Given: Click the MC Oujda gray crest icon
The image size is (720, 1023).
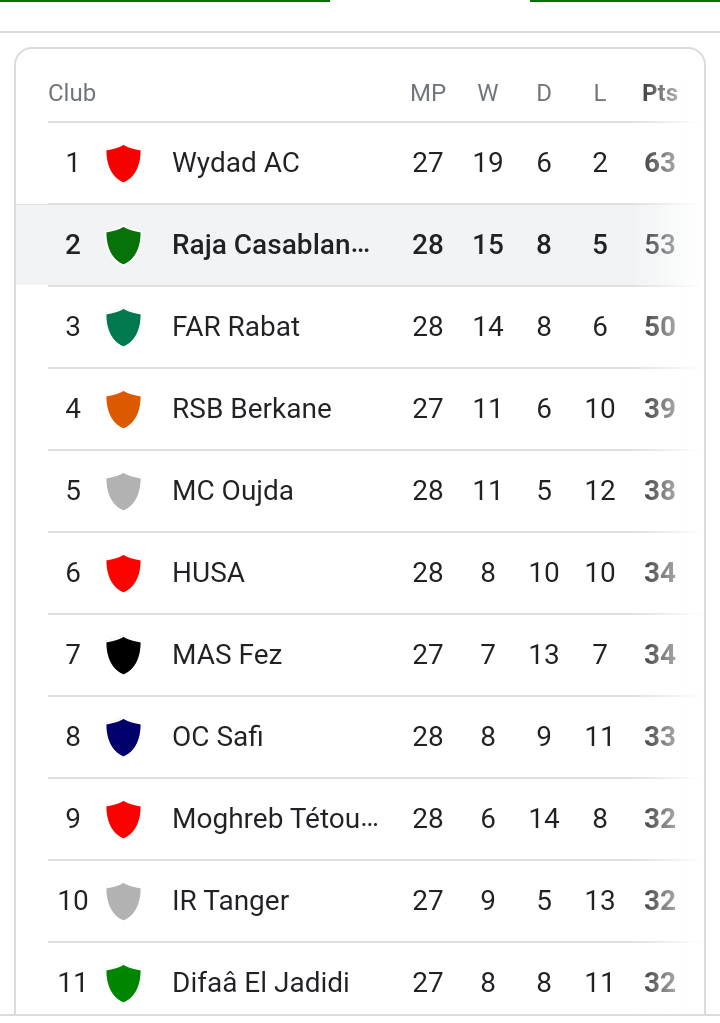Looking at the screenshot, I should (123, 491).
